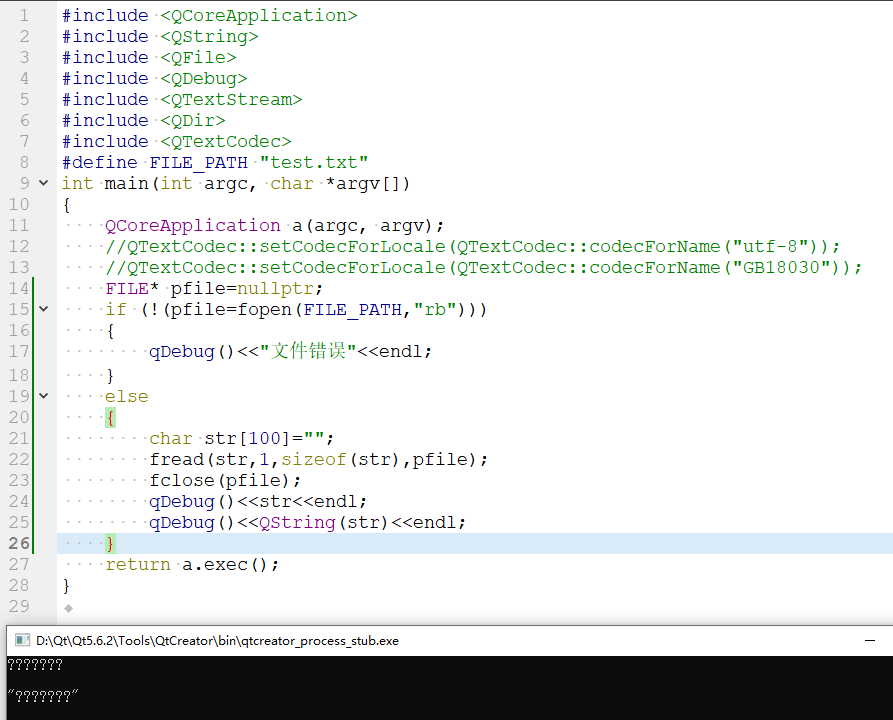Viewport: 893px width, 720px height.
Task: Click the fread call
Action: pyautogui.click(x=177, y=460)
